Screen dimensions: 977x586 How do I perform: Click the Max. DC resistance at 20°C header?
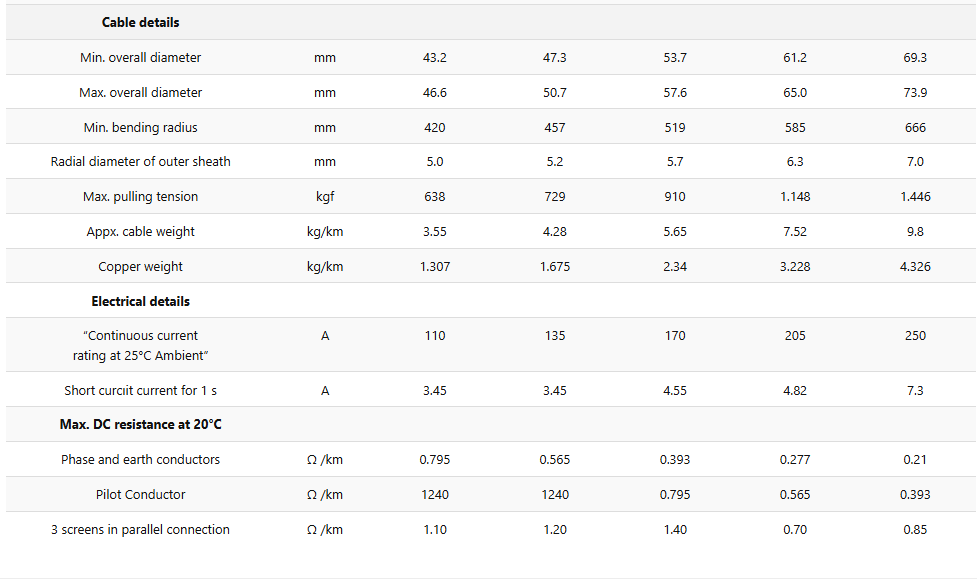point(141,425)
